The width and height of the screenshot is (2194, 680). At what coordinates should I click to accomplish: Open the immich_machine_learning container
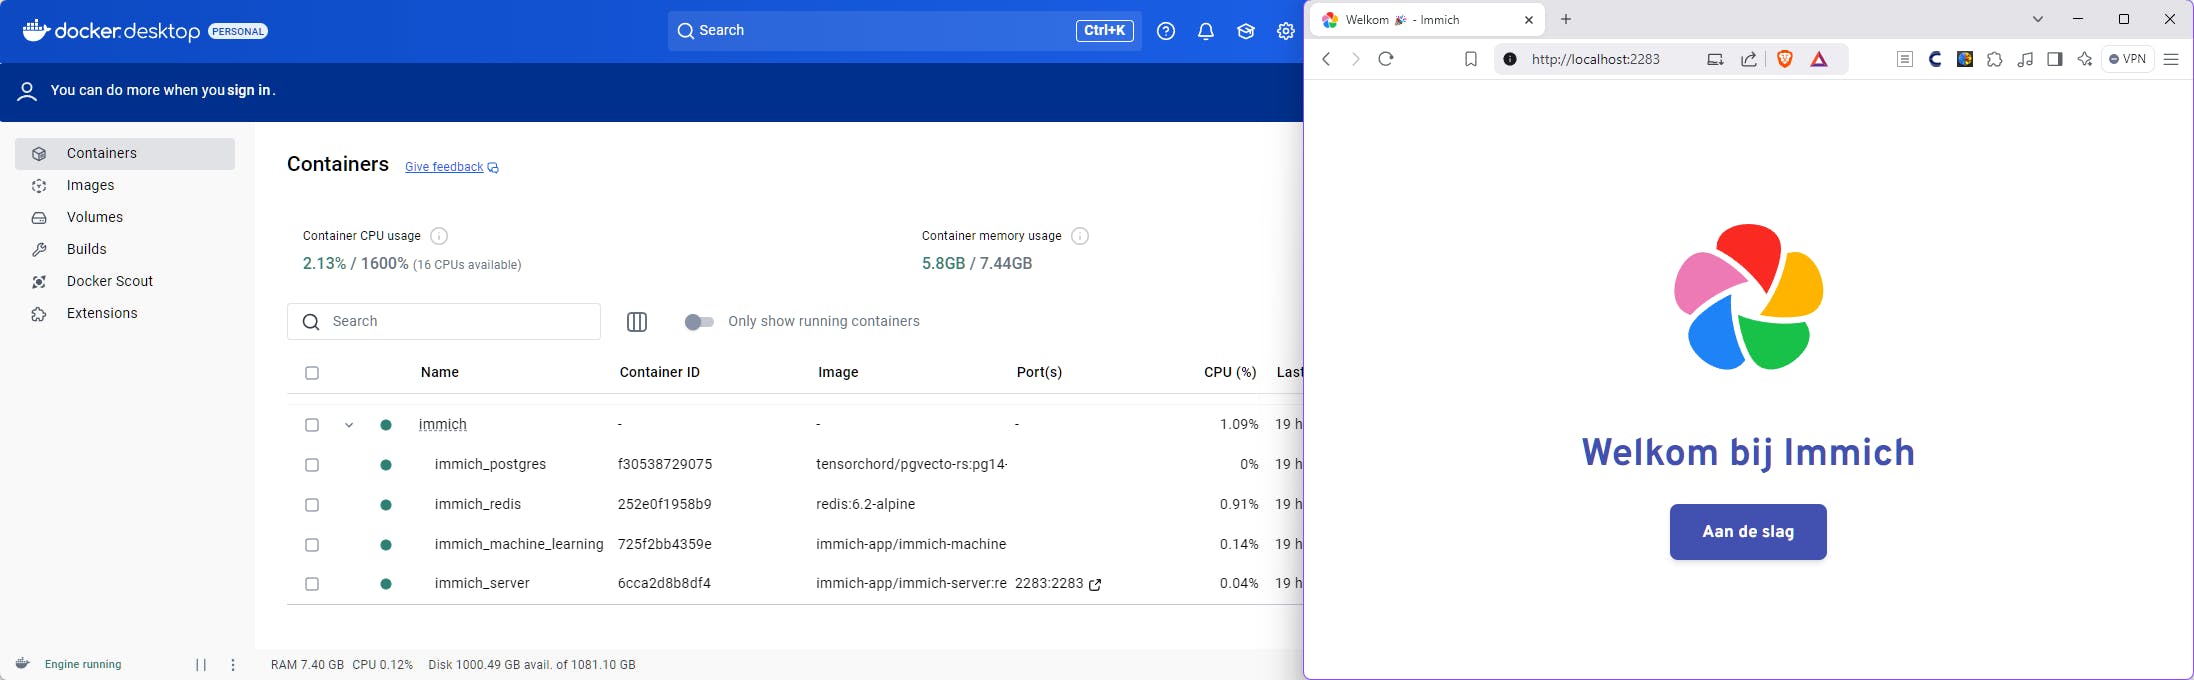point(519,545)
